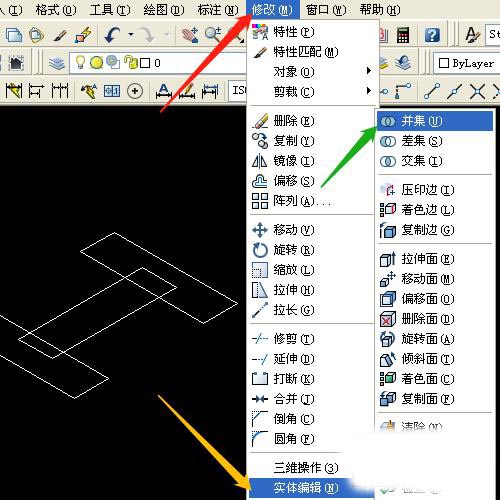This screenshot has width=500, height=500.
Task: Click 镜像(I) Mirror menu entry
Action: coord(312,161)
